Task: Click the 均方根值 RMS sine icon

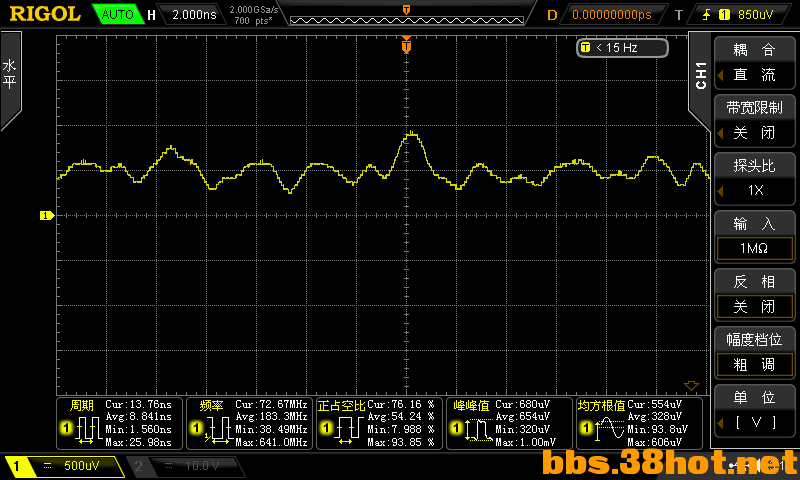Action: point(610,429)
